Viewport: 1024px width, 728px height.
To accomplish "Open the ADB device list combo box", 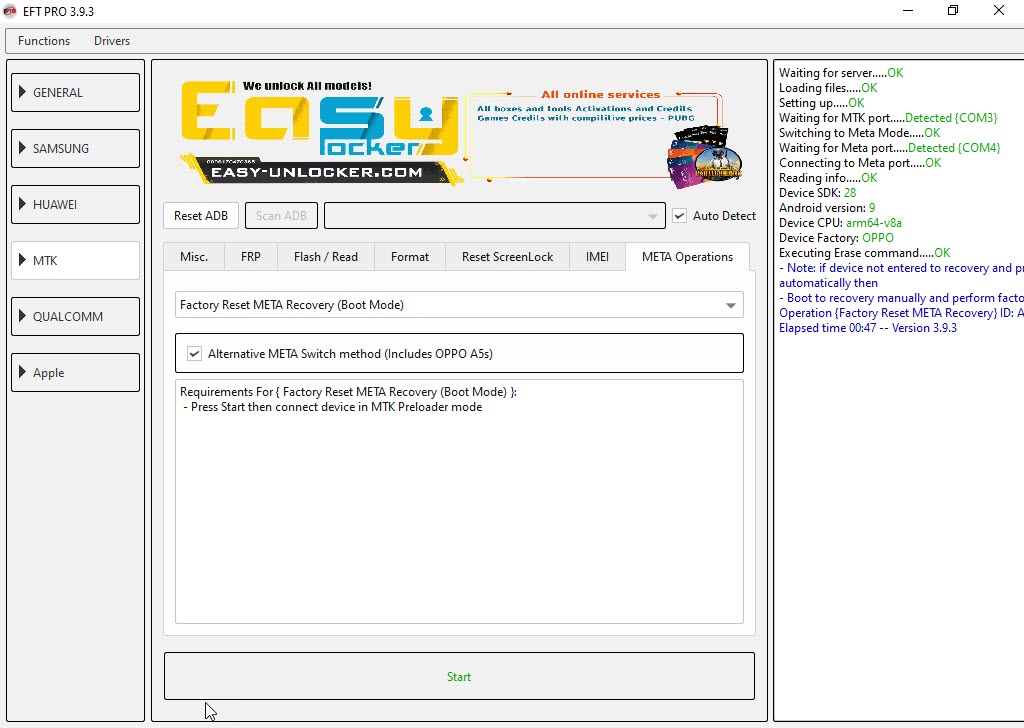I will click(x=494, y=215).
